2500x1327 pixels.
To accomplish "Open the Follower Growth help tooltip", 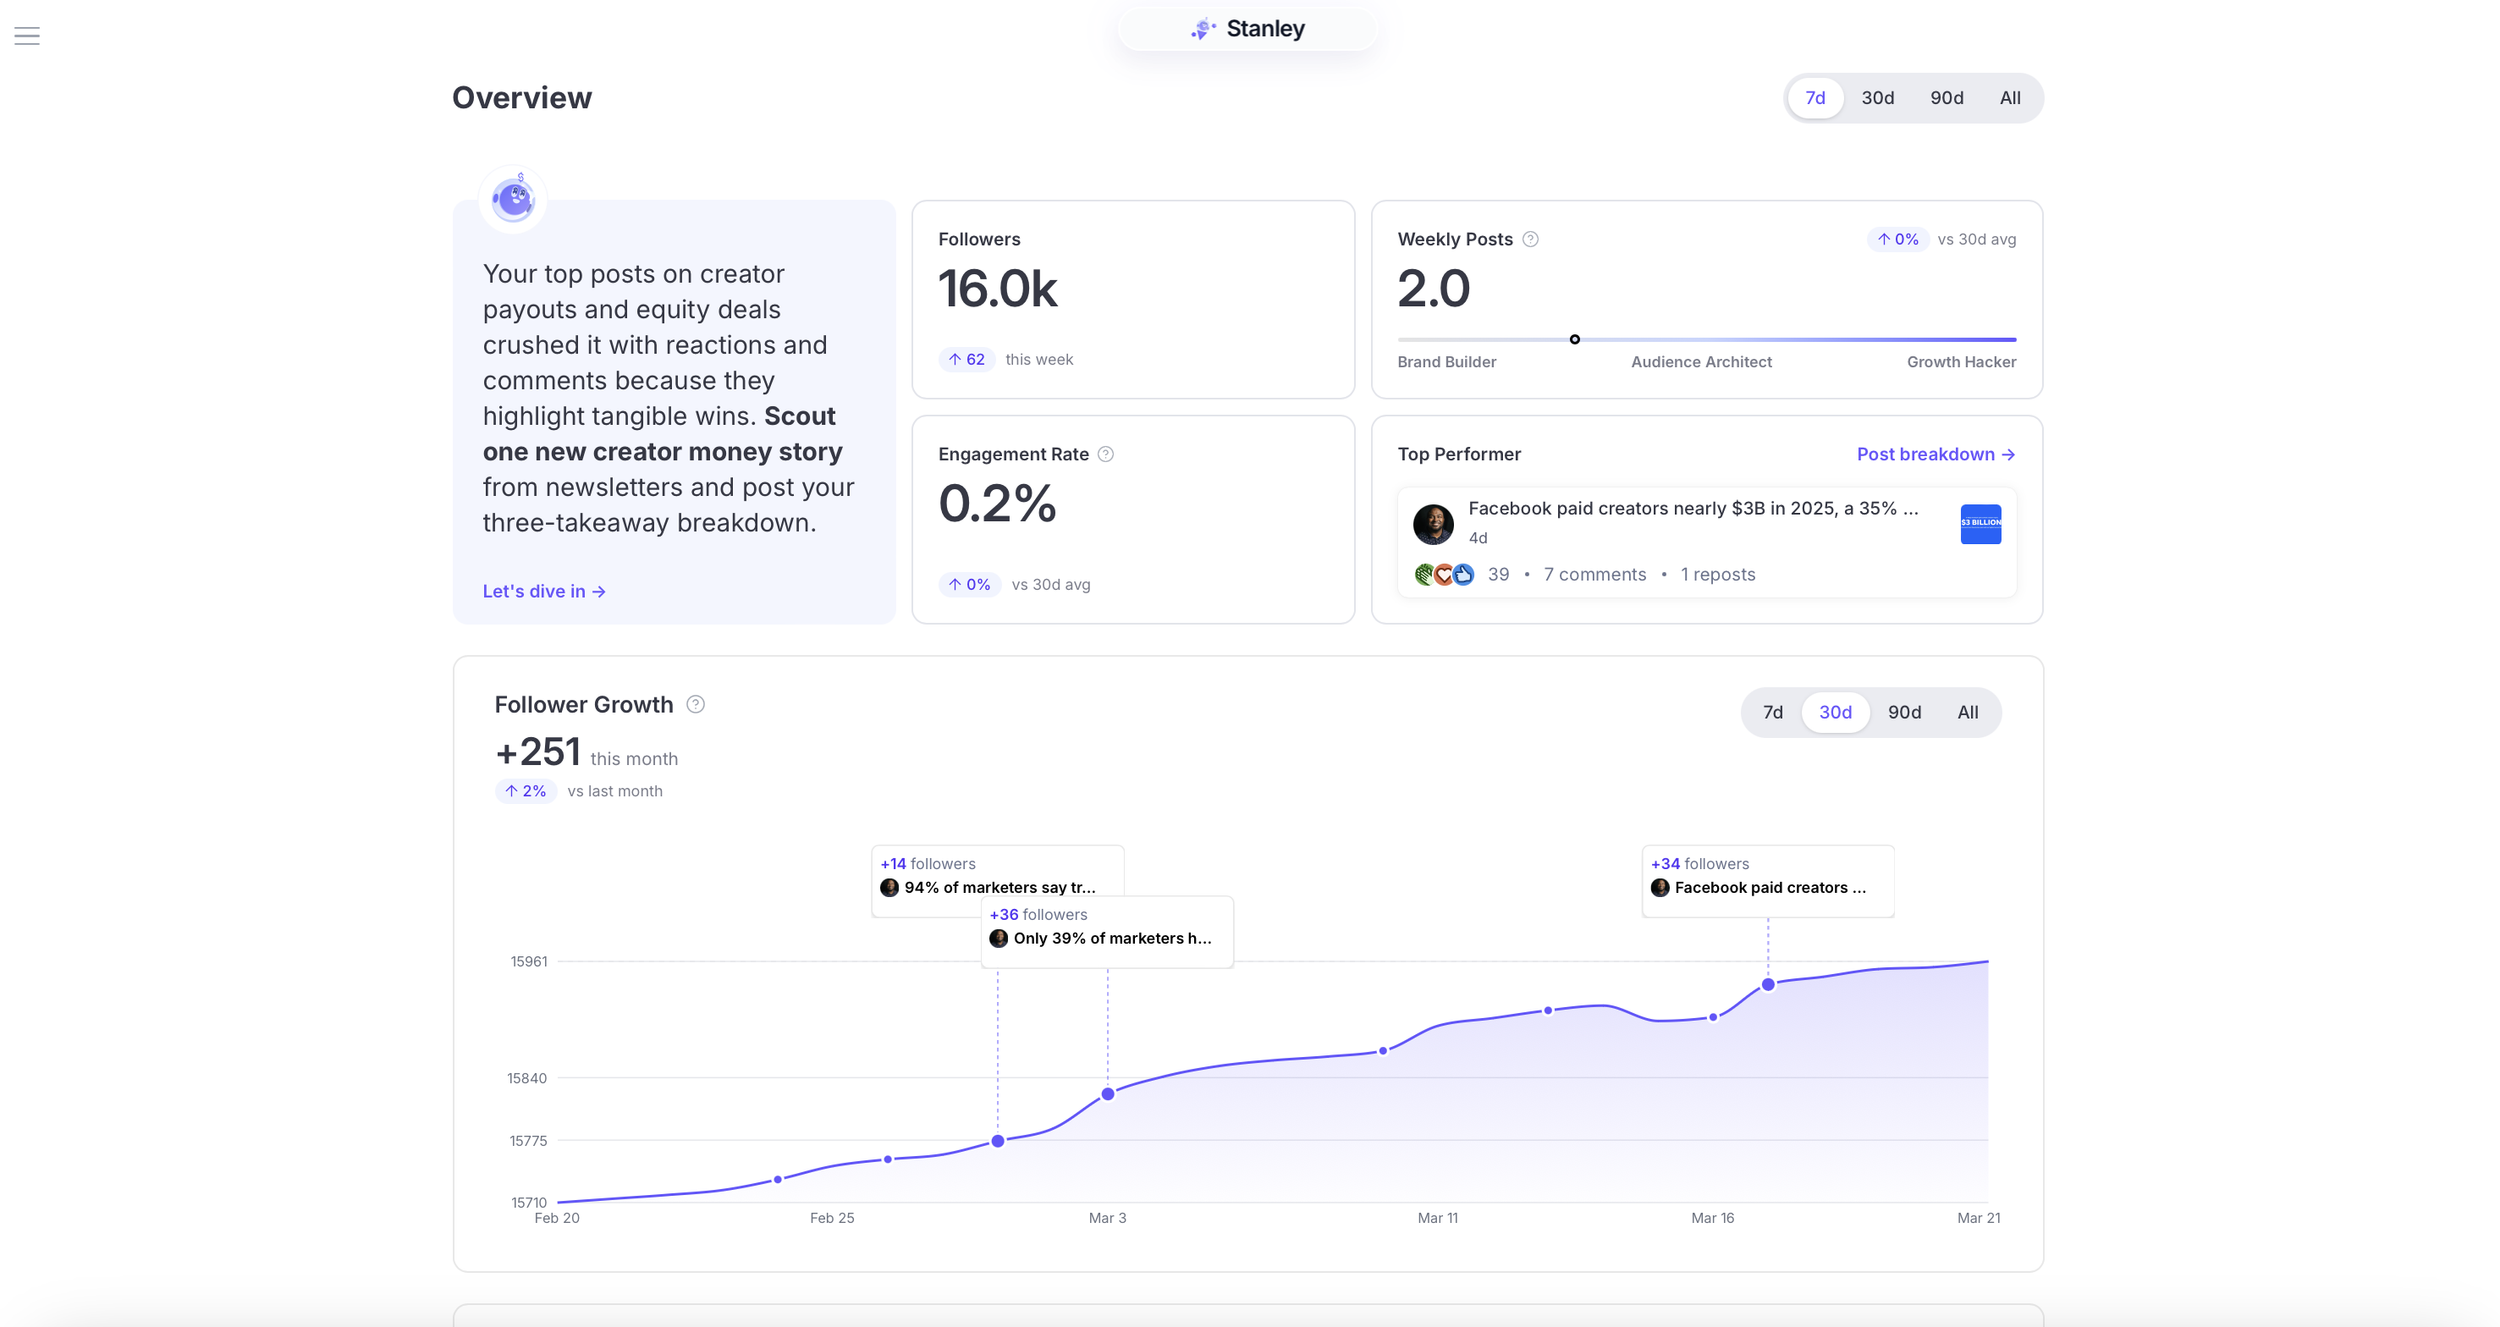I will tap(696, 704).
